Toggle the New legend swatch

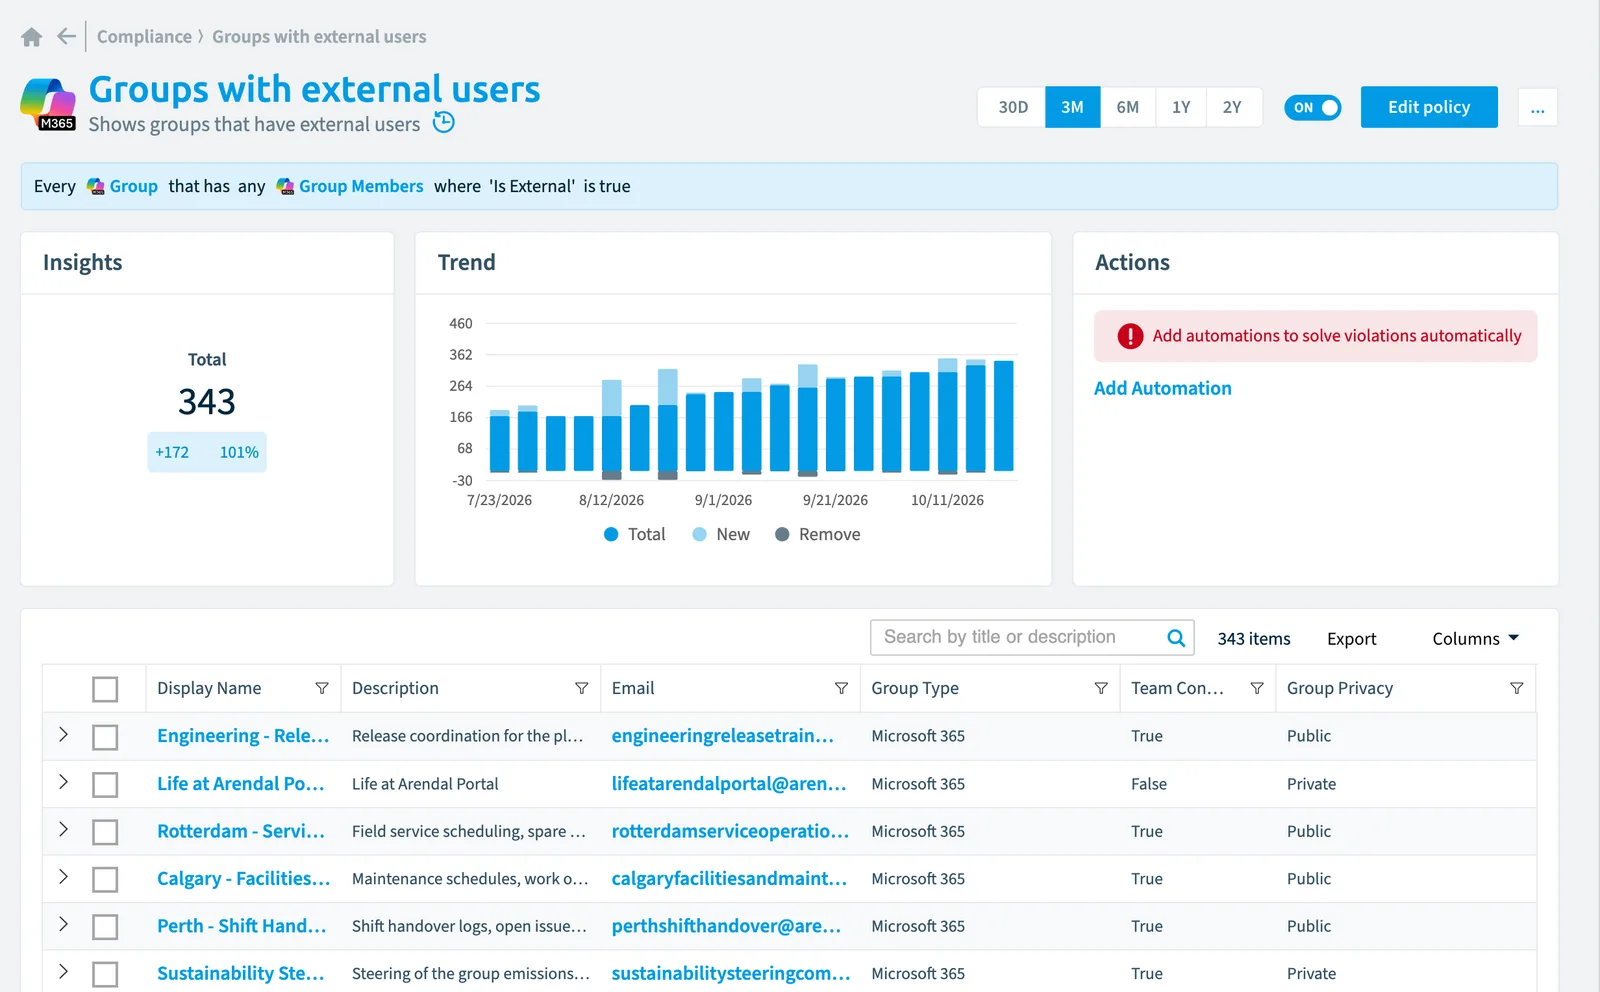(x=700, y=534)
